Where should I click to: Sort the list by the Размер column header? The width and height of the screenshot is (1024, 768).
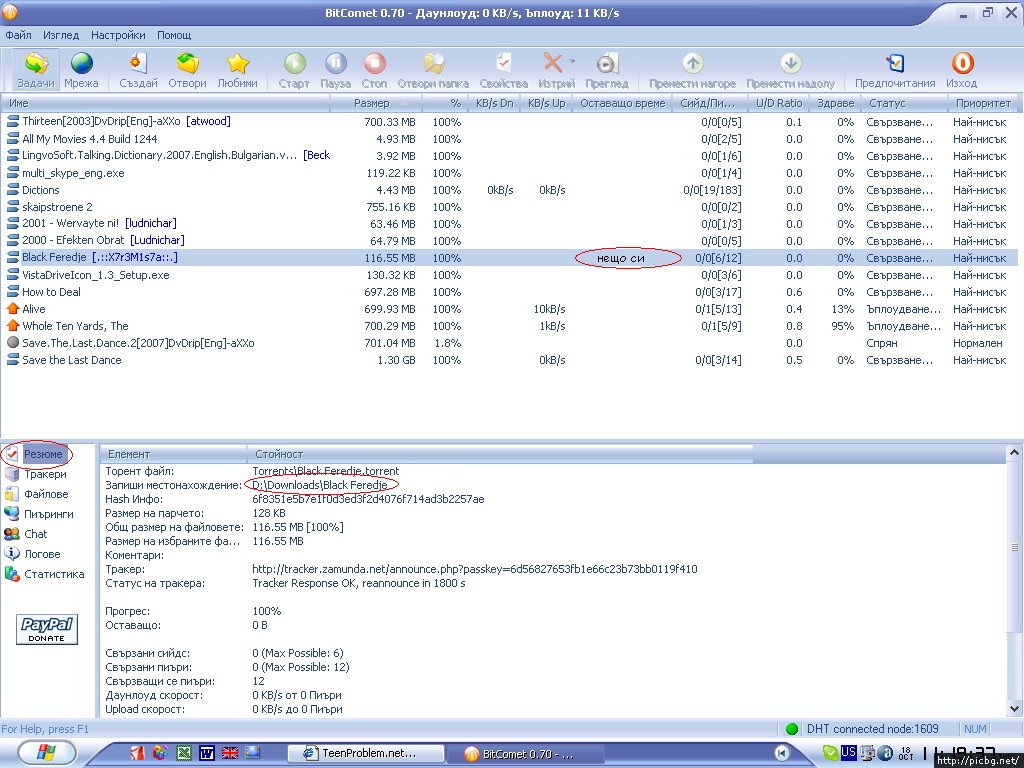[x=376, y=103]
